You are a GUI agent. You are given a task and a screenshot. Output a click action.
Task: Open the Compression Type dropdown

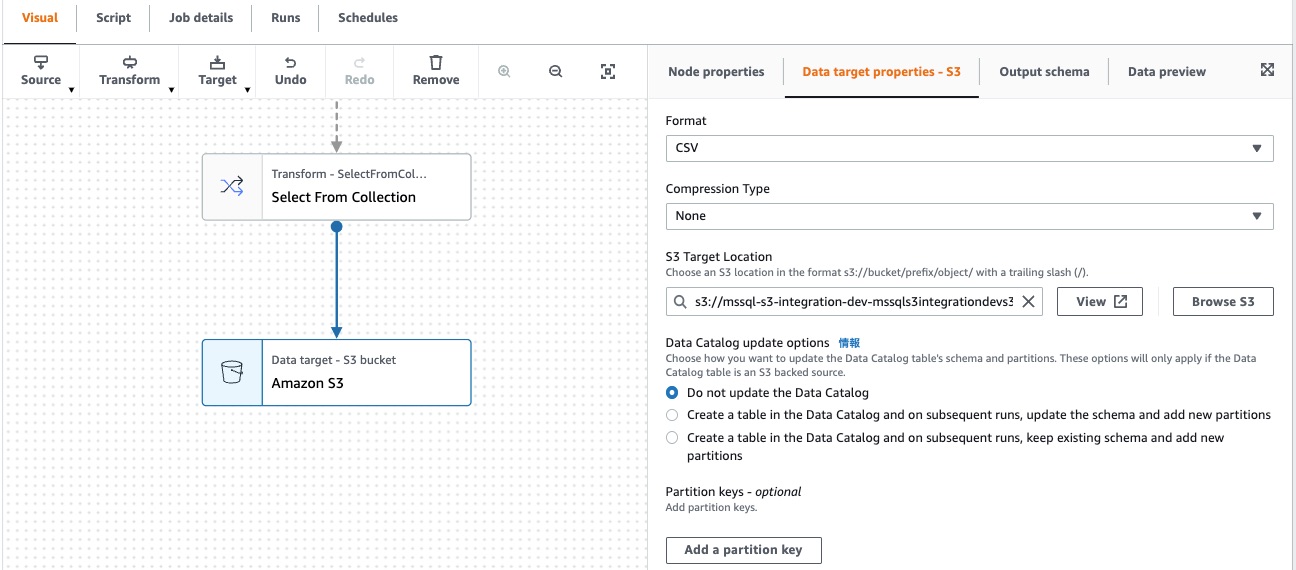(x=969, y=216)
